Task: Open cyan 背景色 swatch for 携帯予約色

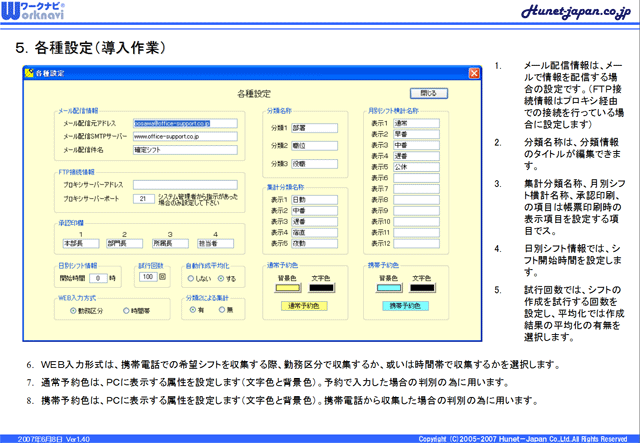Action: click(x=388, y=288)
